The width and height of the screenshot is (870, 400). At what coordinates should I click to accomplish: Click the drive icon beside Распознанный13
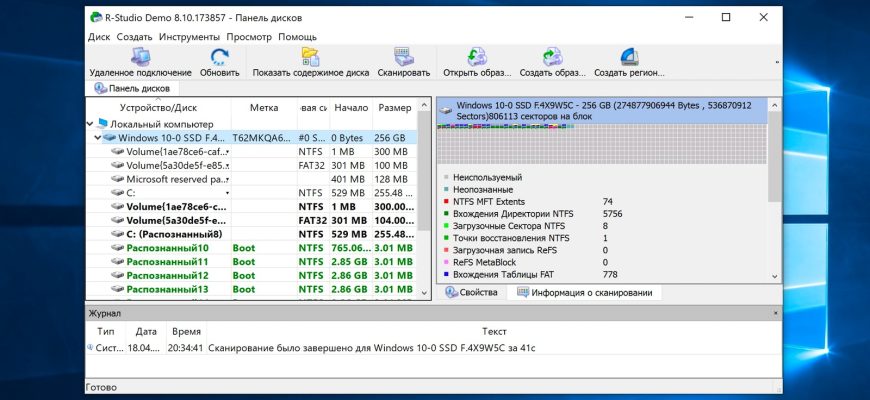coord(118,290)
